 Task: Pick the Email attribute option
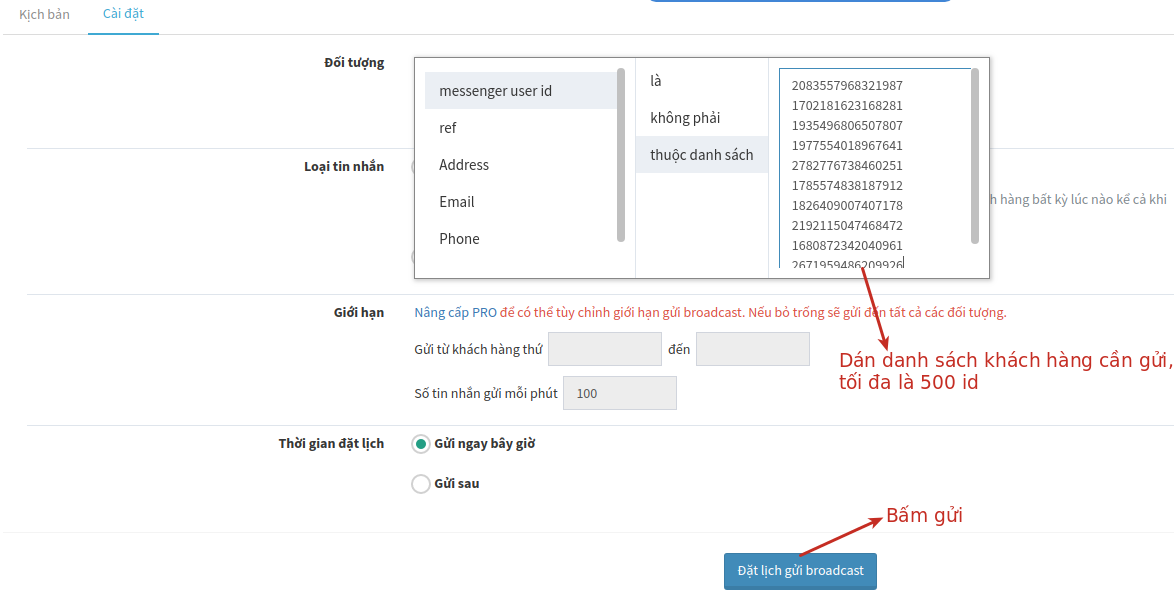click(x=520, y=202)
